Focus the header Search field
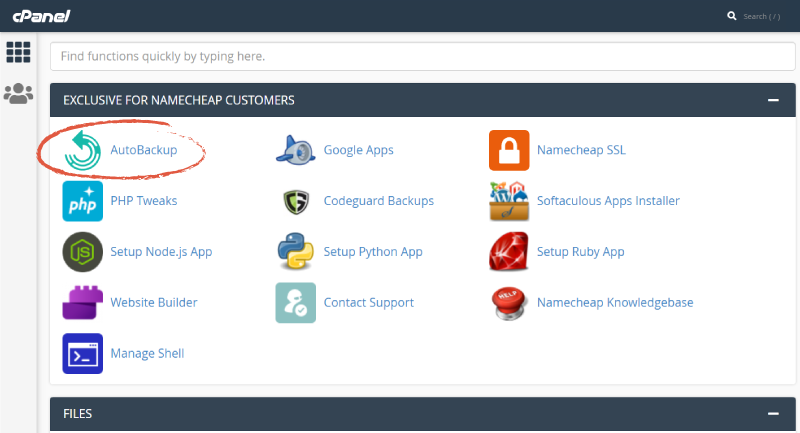This screenshot has height=433, width=800. click(x=762, y=16)
